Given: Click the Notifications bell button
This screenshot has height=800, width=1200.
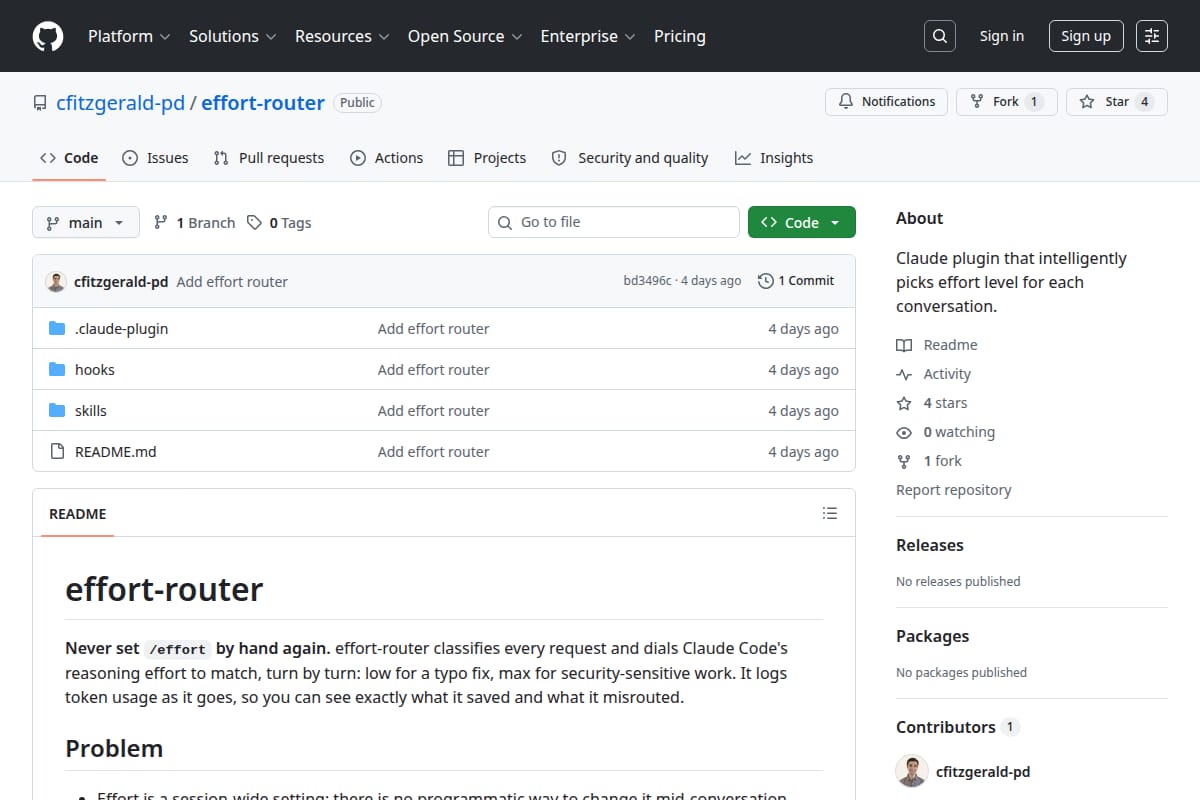Looking at the screenshot, I should click(x=886, y=102).
